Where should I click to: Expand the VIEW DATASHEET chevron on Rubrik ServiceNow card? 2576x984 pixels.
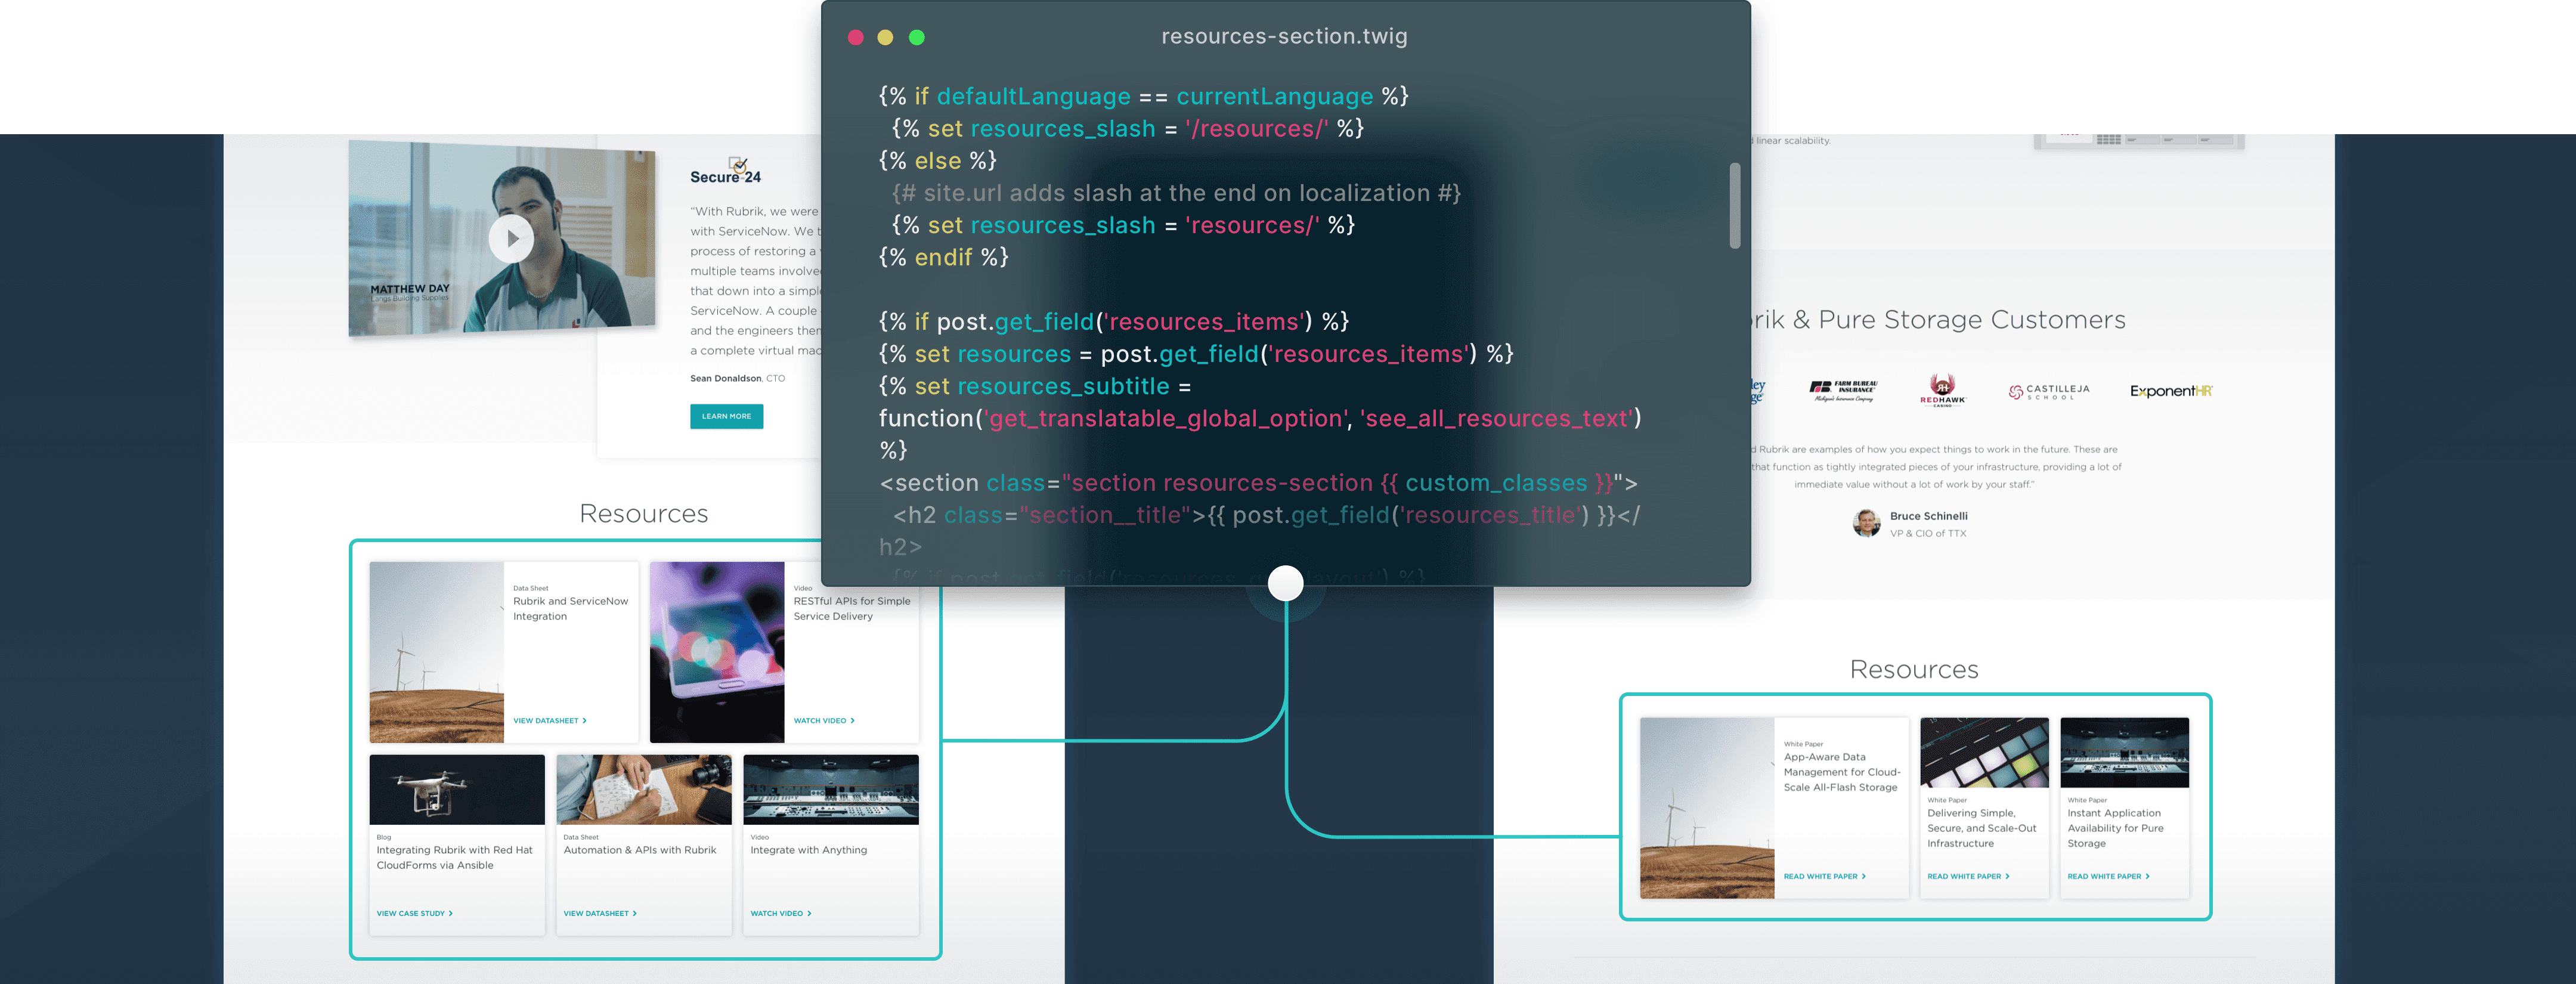click(x=585, y=720)
